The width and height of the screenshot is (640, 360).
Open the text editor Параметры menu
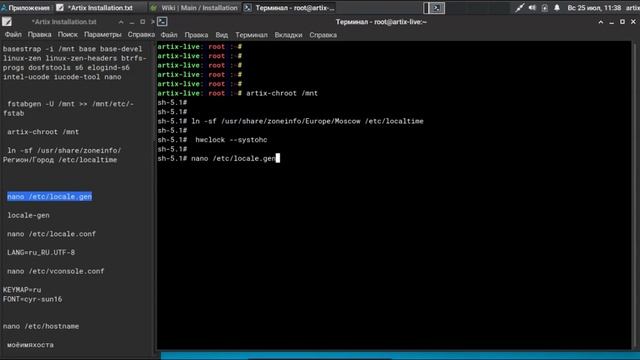(102, 35)
